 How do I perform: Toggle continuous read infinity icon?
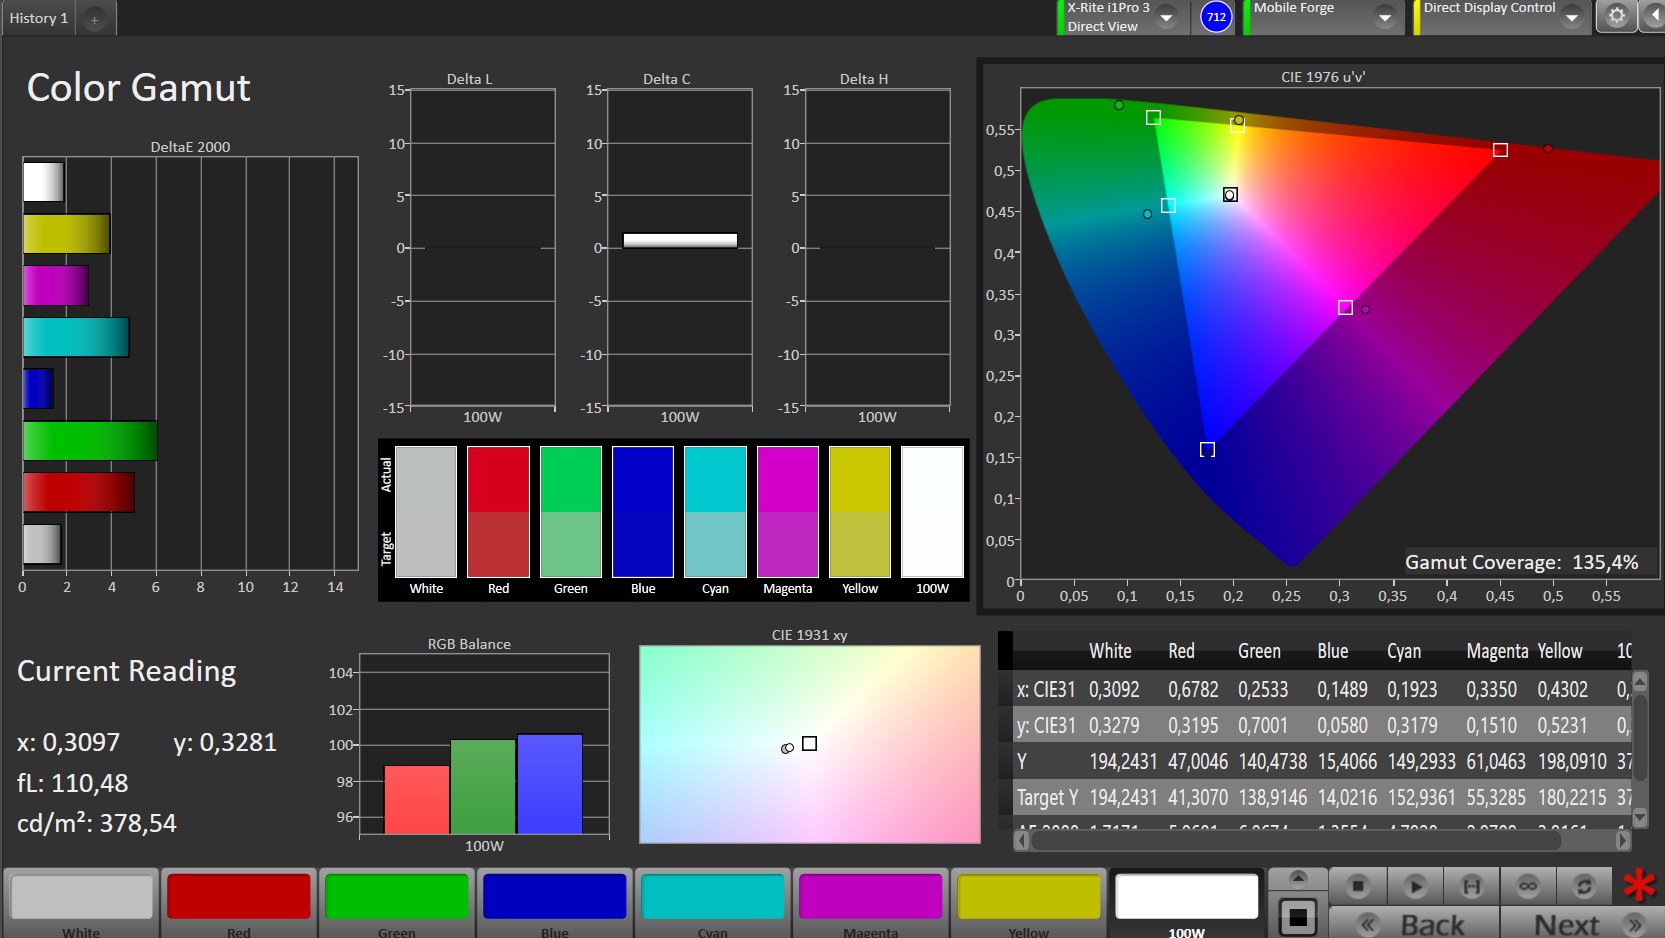pyautogui.click(x=1527, y=886)
